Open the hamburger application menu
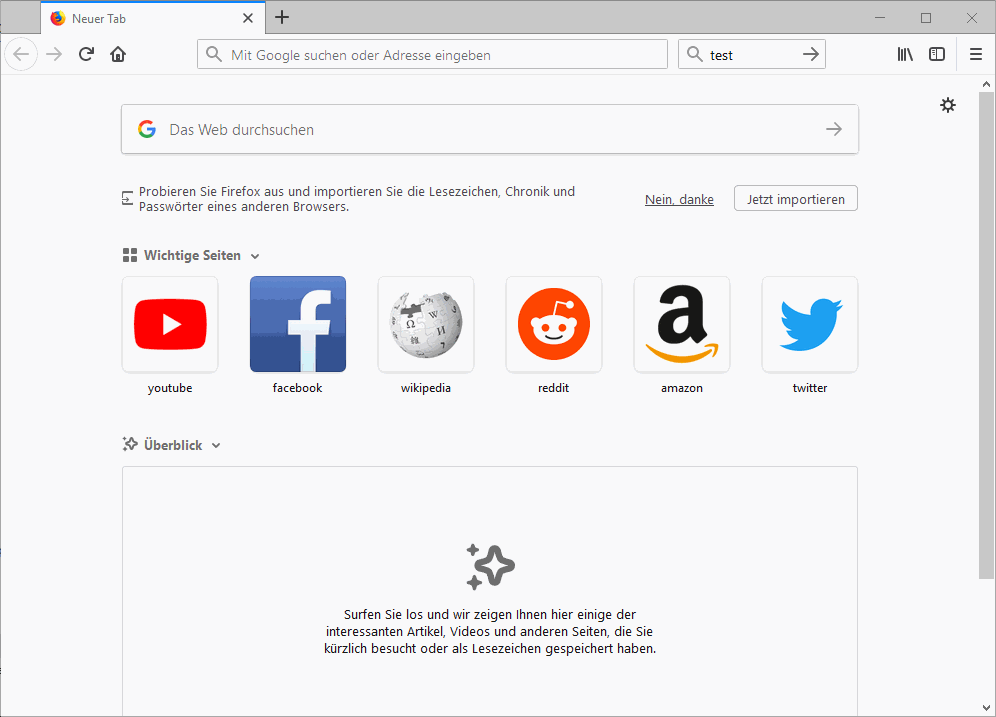This screenshot has width=996, height=717. pyautogui.click(x=976, y=55)
